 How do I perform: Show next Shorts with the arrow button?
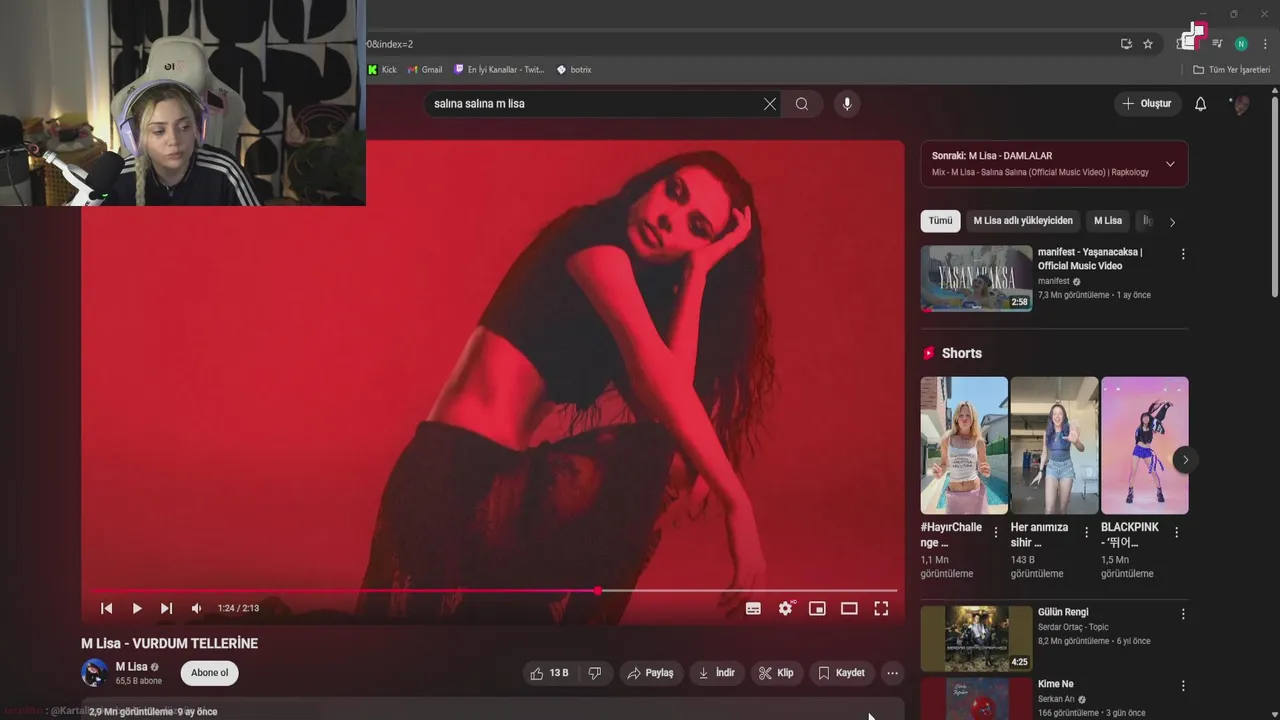pyautogui.click(x=1185, y=460)
